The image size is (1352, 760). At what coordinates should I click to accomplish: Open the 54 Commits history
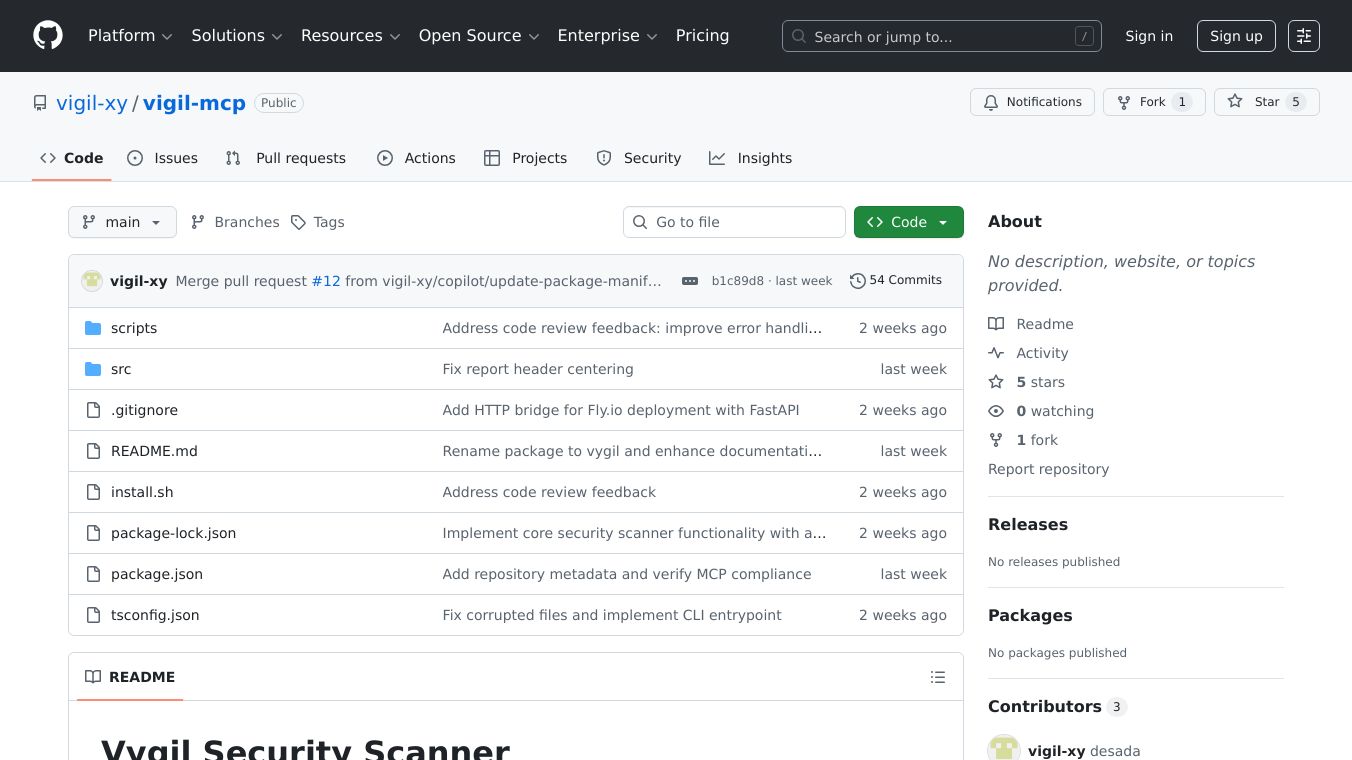point(896,280)
